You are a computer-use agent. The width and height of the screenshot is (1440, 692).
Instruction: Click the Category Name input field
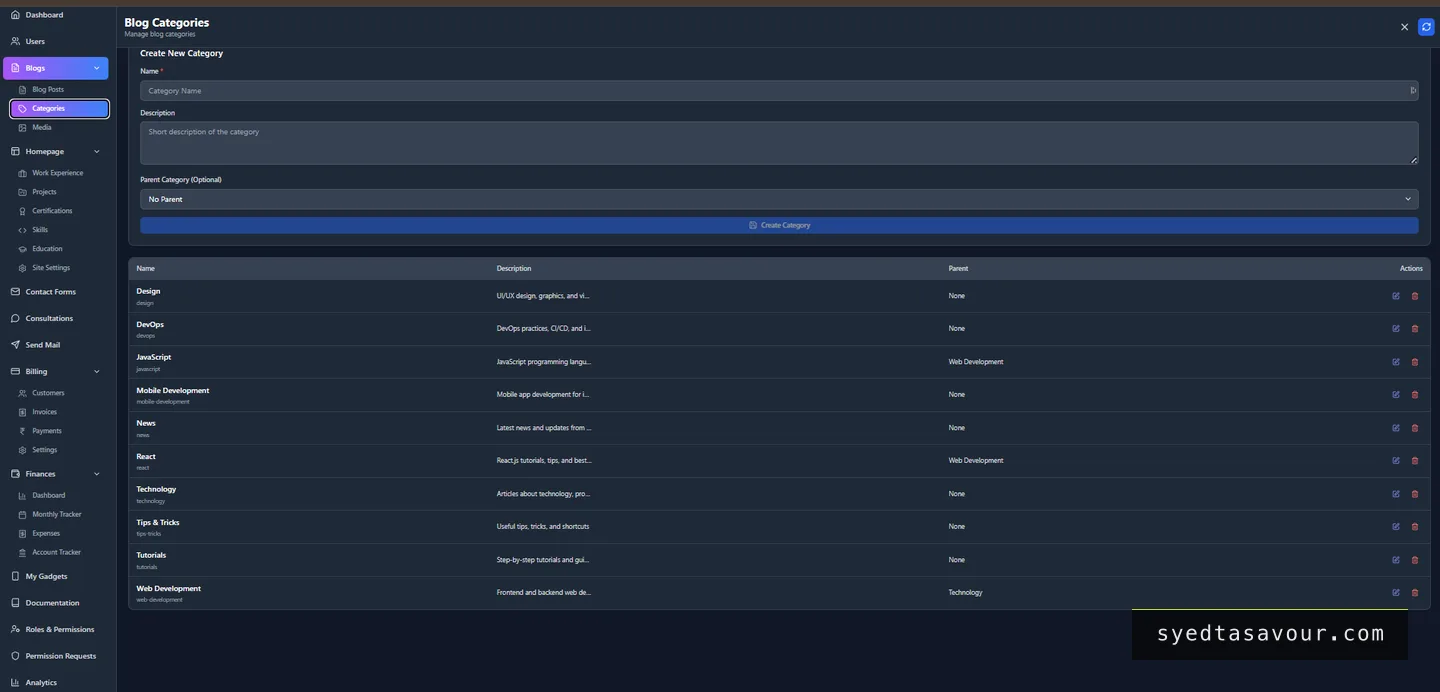coord(779,91)
